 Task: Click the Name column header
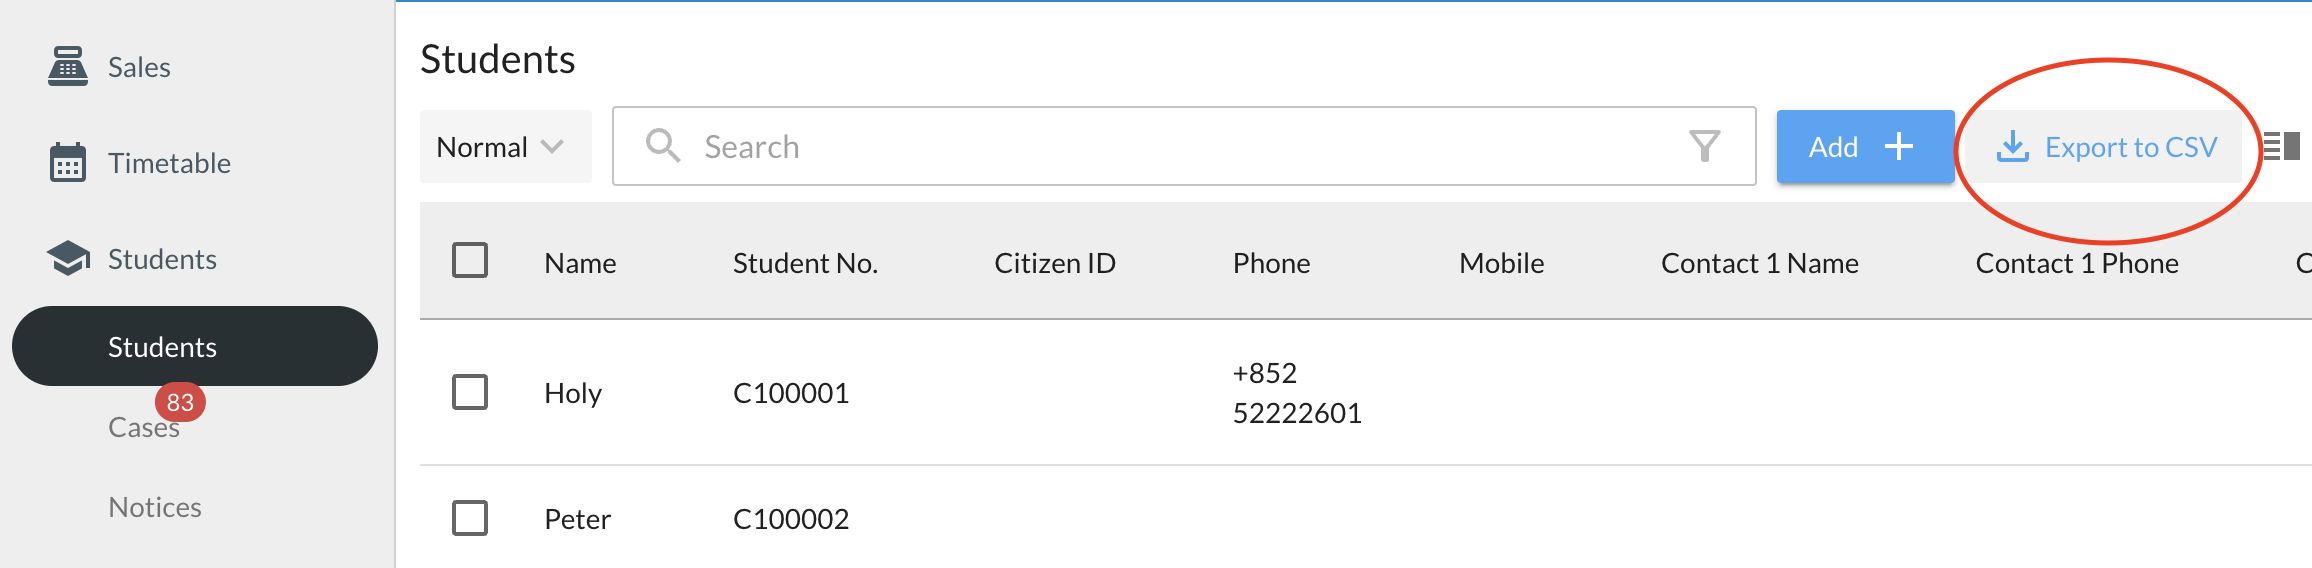580,263
